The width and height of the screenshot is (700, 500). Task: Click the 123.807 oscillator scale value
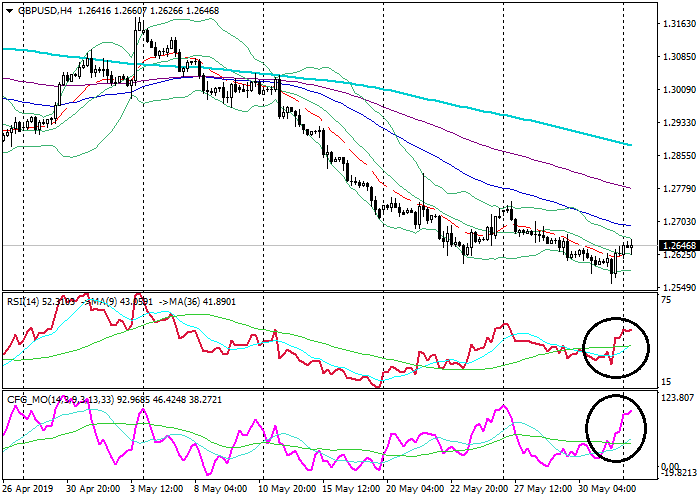click(676, 399)
